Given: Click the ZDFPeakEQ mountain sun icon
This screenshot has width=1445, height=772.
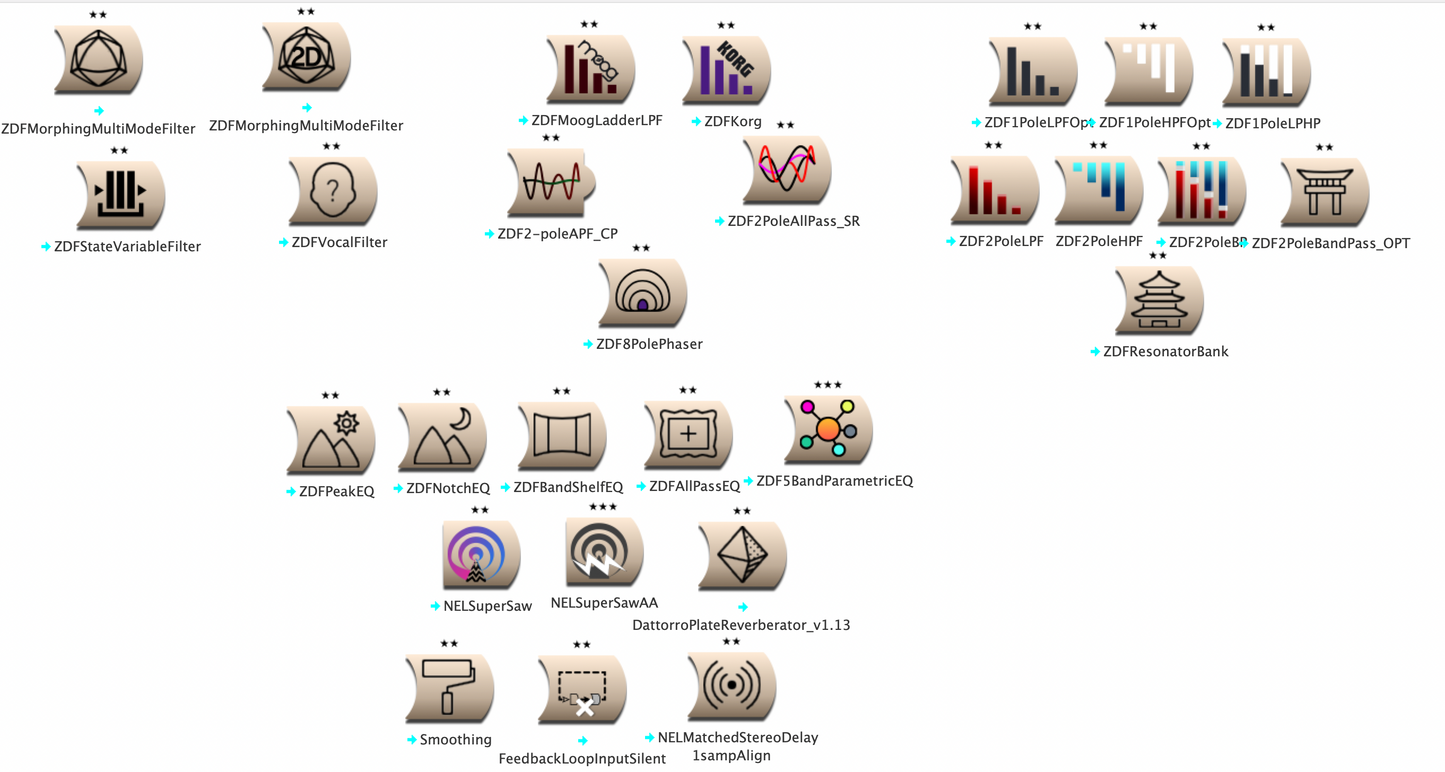Looking at the screenshot, I should pyautogui.click(x=331, y=440).
